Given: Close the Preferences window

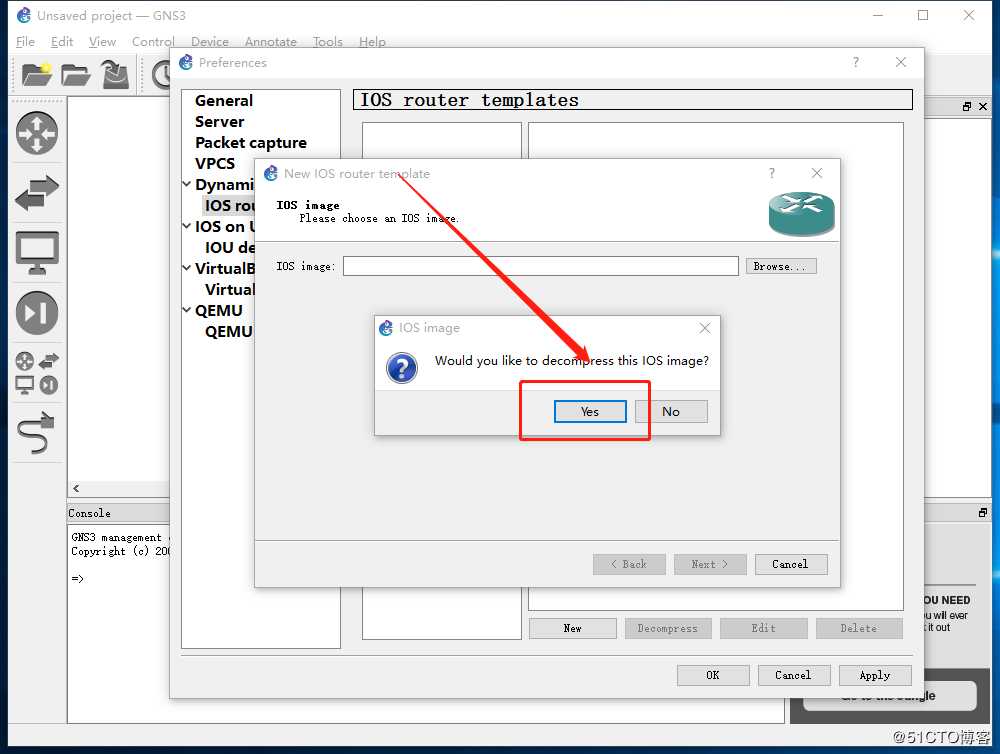Looking at the screenshot, I should pyautogui.click(x=901, y=62).
